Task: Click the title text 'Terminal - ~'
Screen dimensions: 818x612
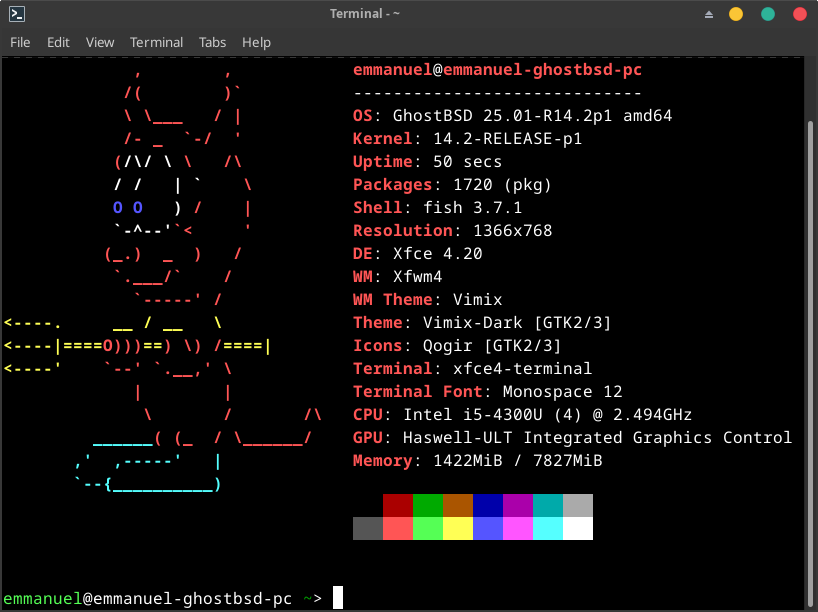Action: (365, 14)
